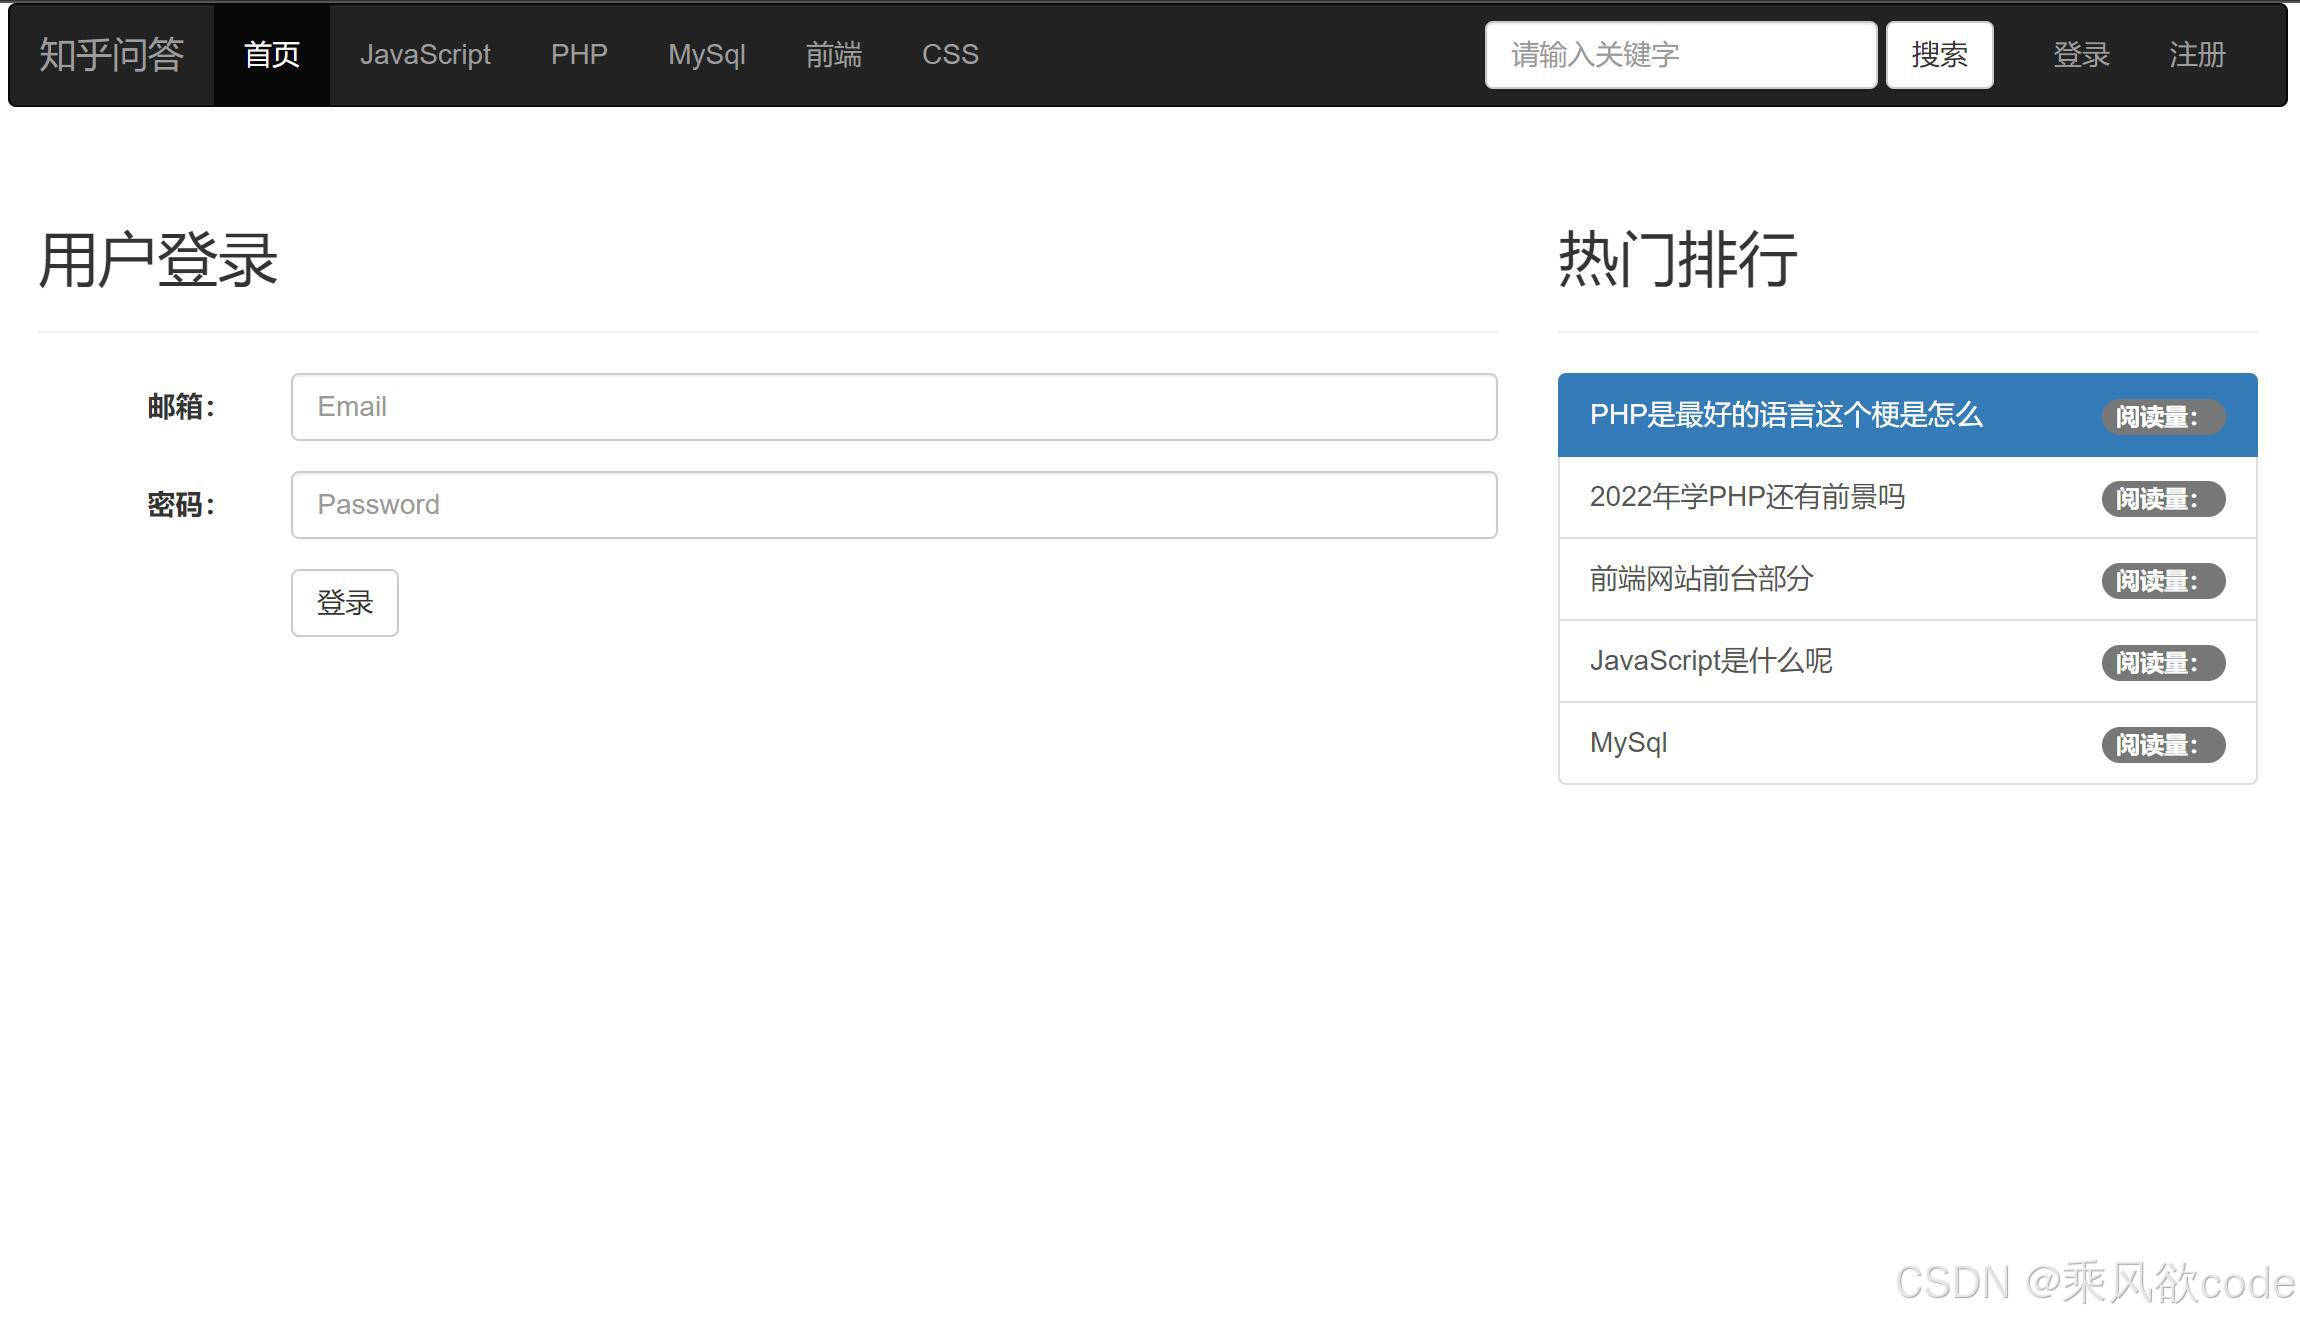Switch to the JavaScript category tab

(425, 54)
